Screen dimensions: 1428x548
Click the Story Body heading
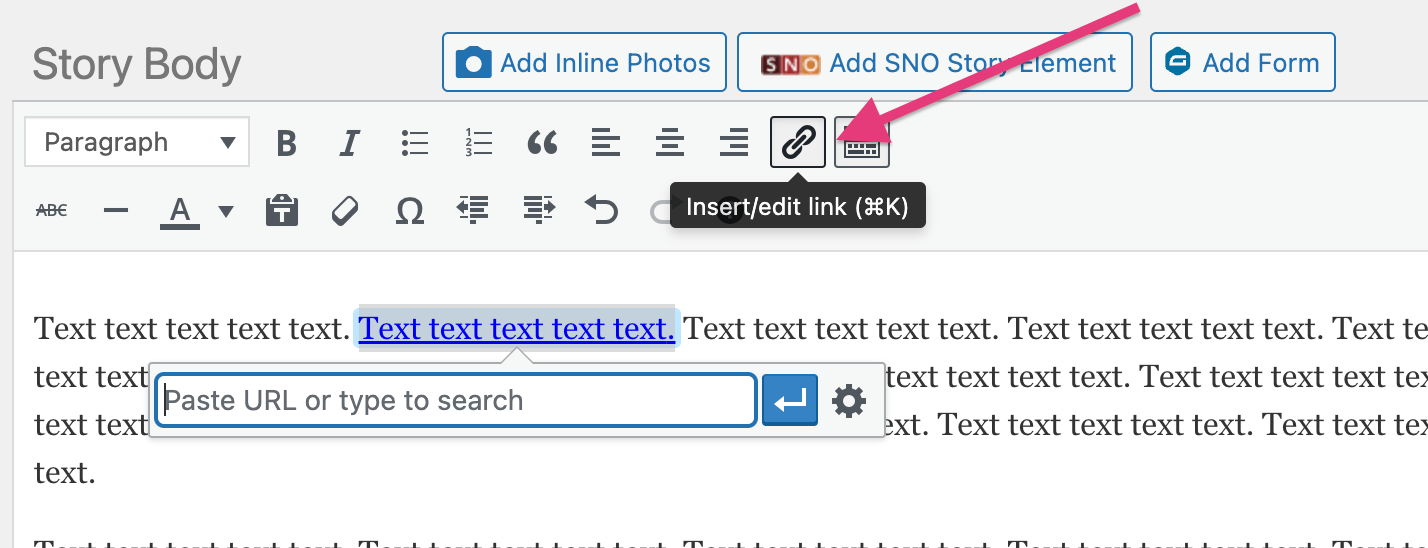point(137,64)
